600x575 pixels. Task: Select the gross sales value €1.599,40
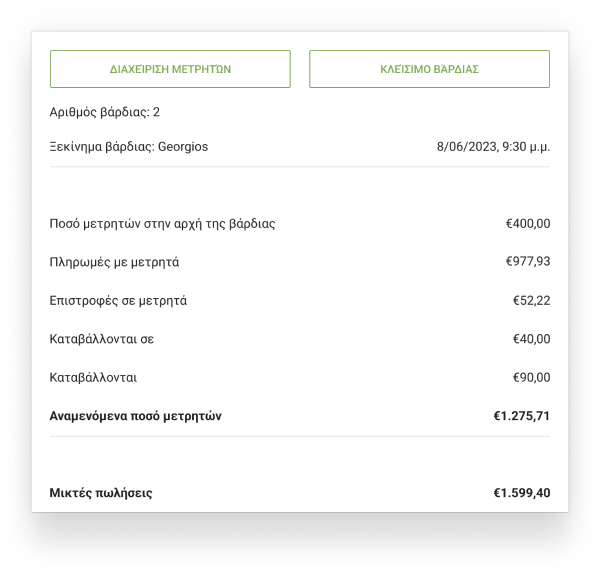tap(522, 493)
